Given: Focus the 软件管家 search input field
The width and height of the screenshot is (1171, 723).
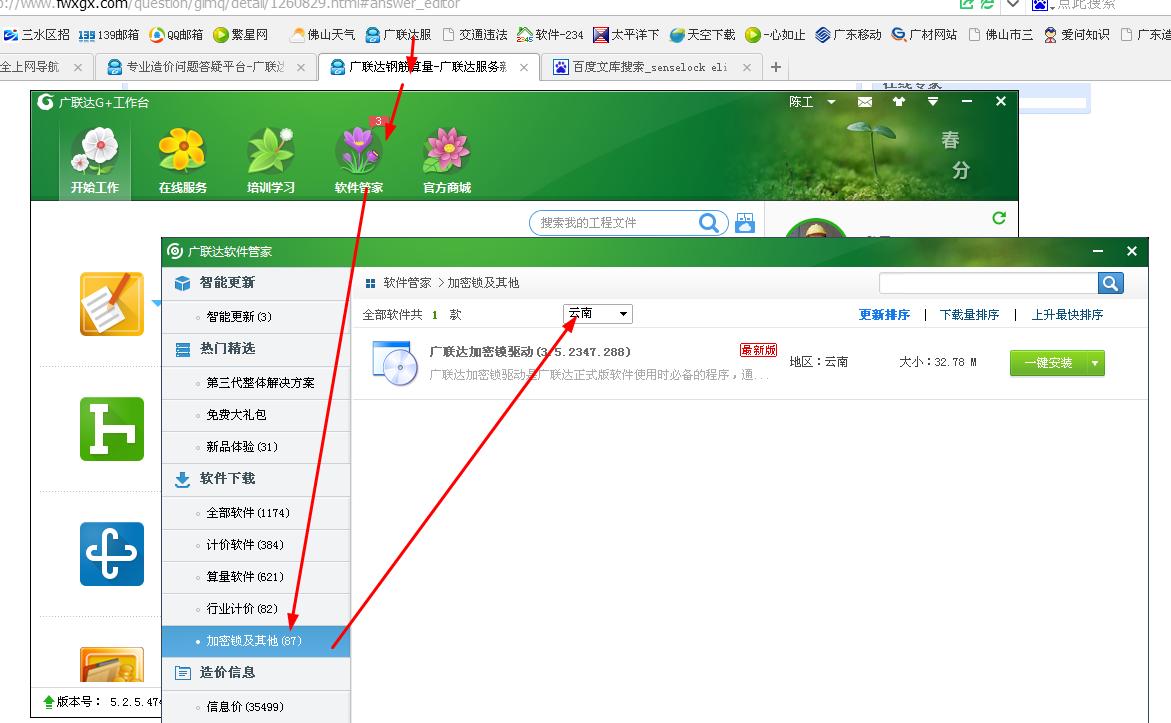Looking at the screenshot, I should pyautogui.click(x=989, y=283).
